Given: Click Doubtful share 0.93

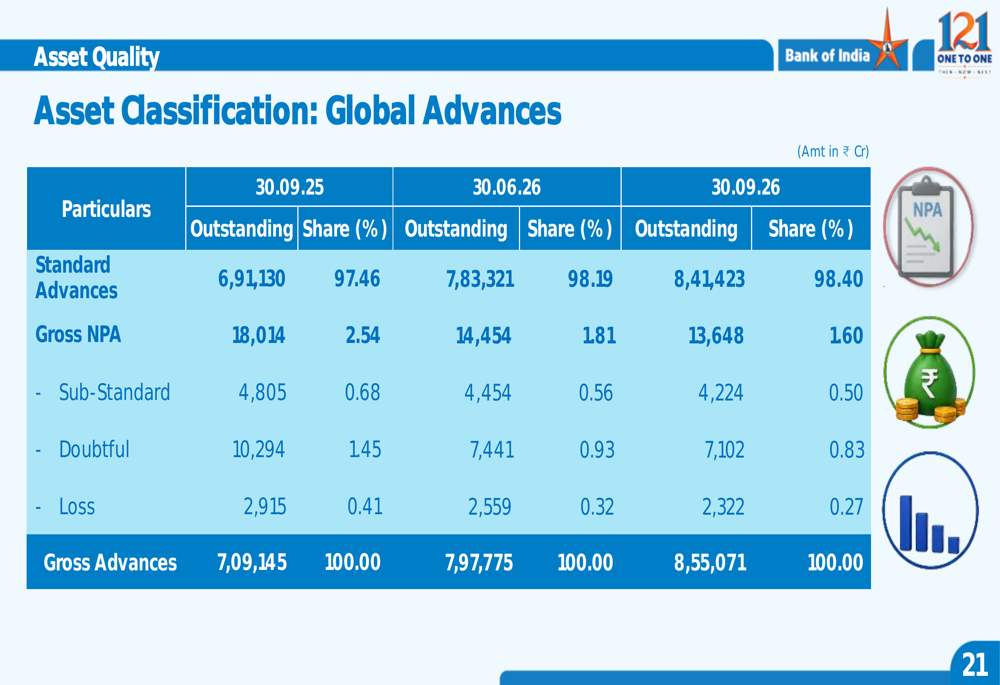Looking at the screenshot, I should pyautogui.click(x=597, y=450).
